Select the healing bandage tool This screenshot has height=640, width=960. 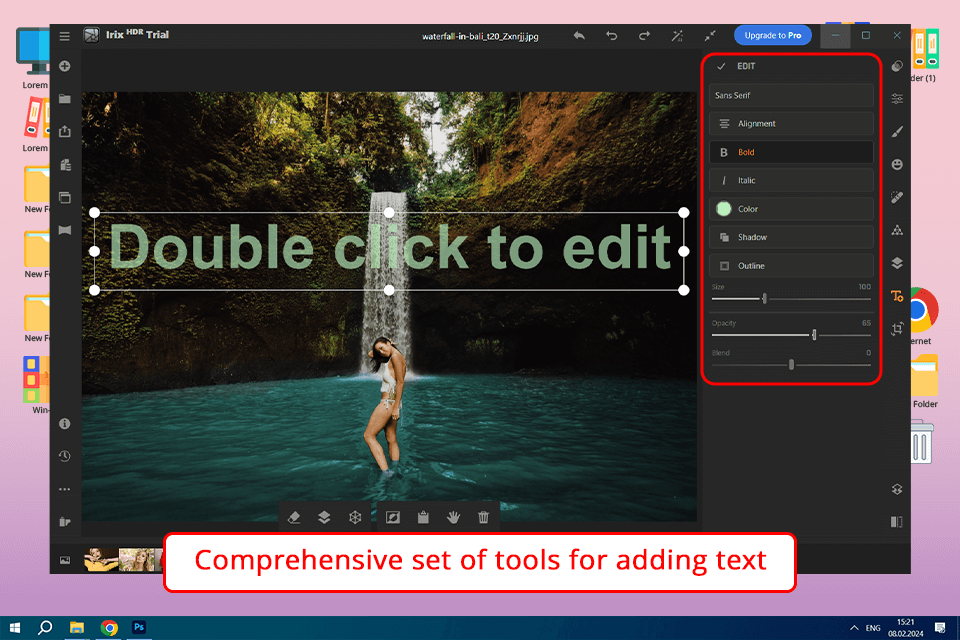[x=897, y=197]
